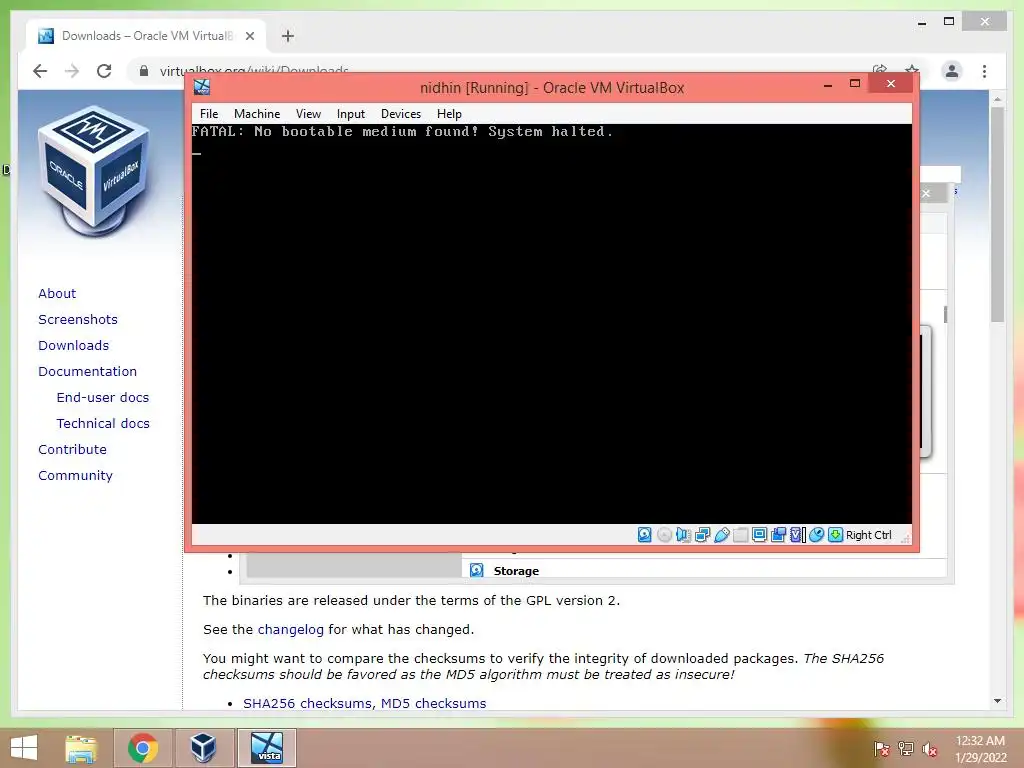Open VirtualBox Manager cube icon in taskbar
1024x768 pixels.
click(203, 748)
